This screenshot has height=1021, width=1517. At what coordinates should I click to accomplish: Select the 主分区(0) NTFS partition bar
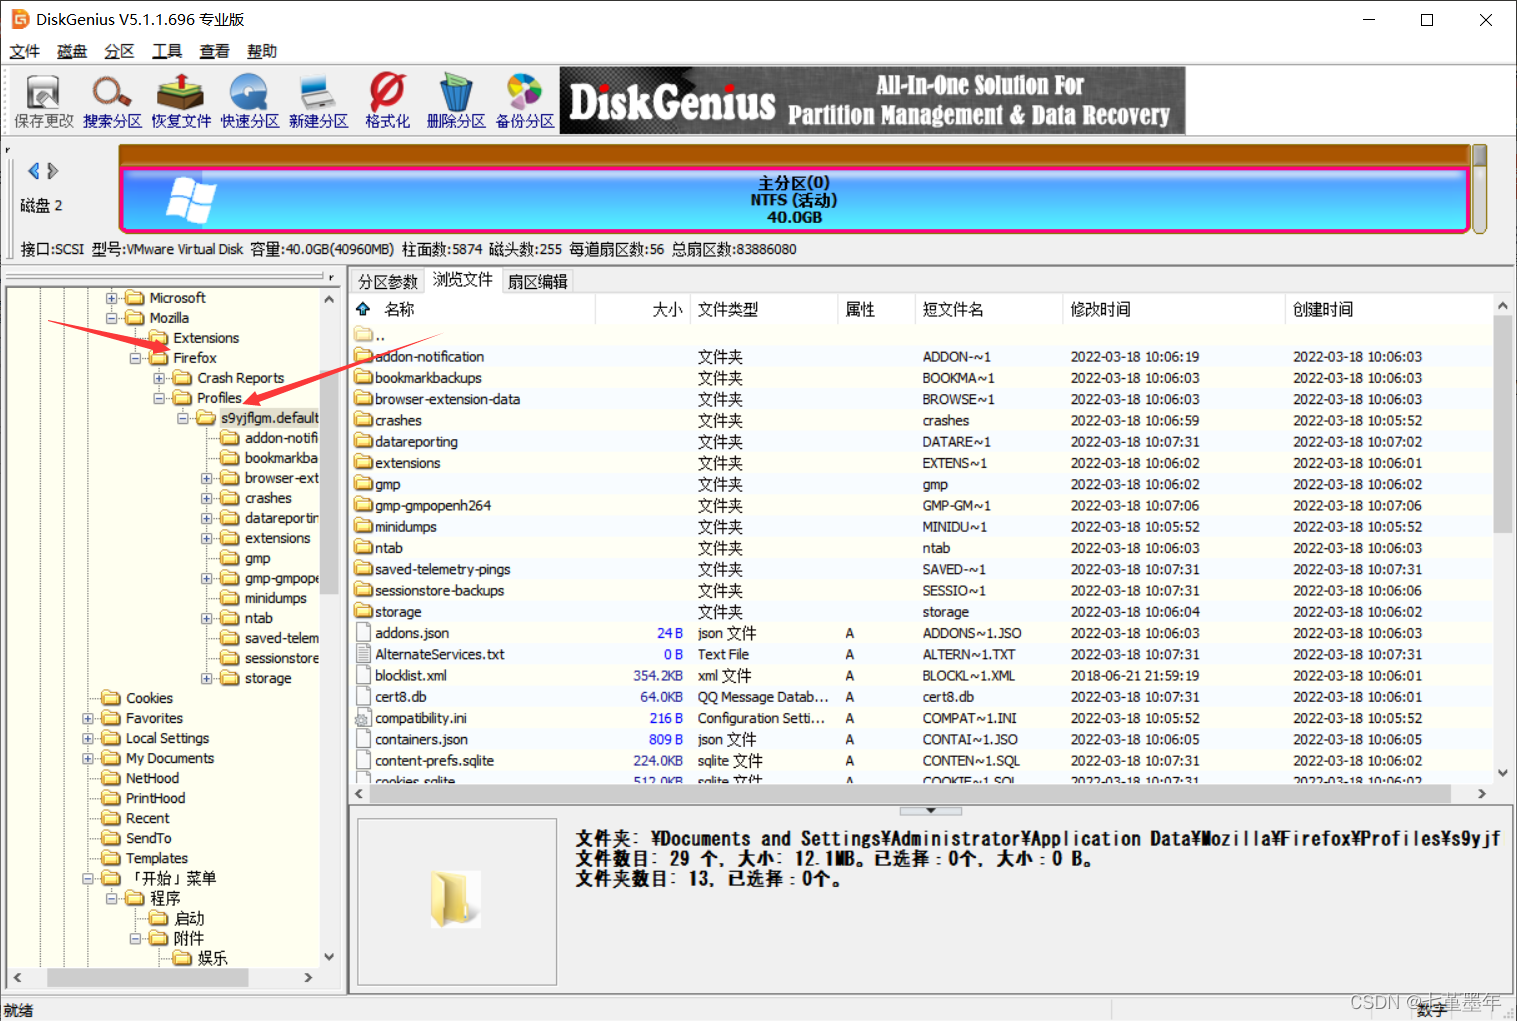point(794,200)
